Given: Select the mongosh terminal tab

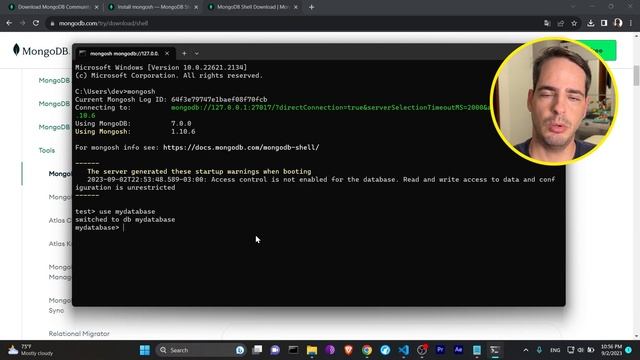Looking at the screenshot, I should click(x=124, y=53).
